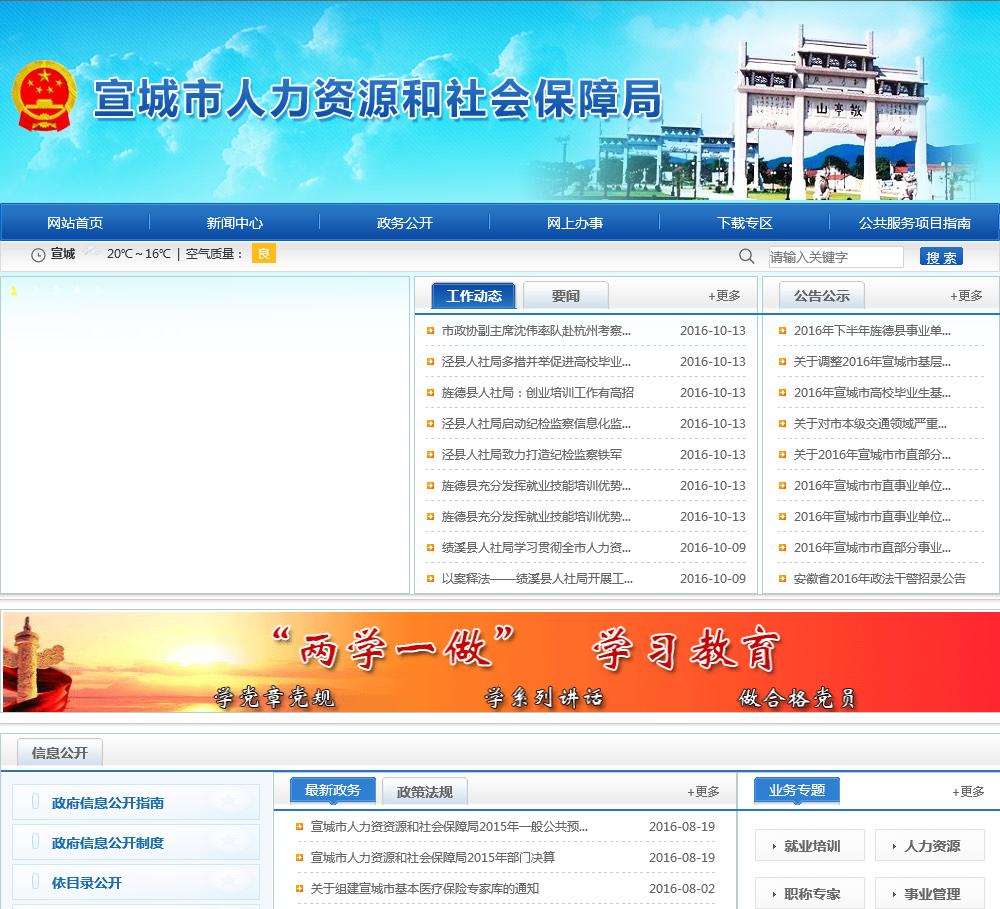1000x909 pixels.
Task: Click +更多 in the 公告公示 panel
Action: point(967,296)
